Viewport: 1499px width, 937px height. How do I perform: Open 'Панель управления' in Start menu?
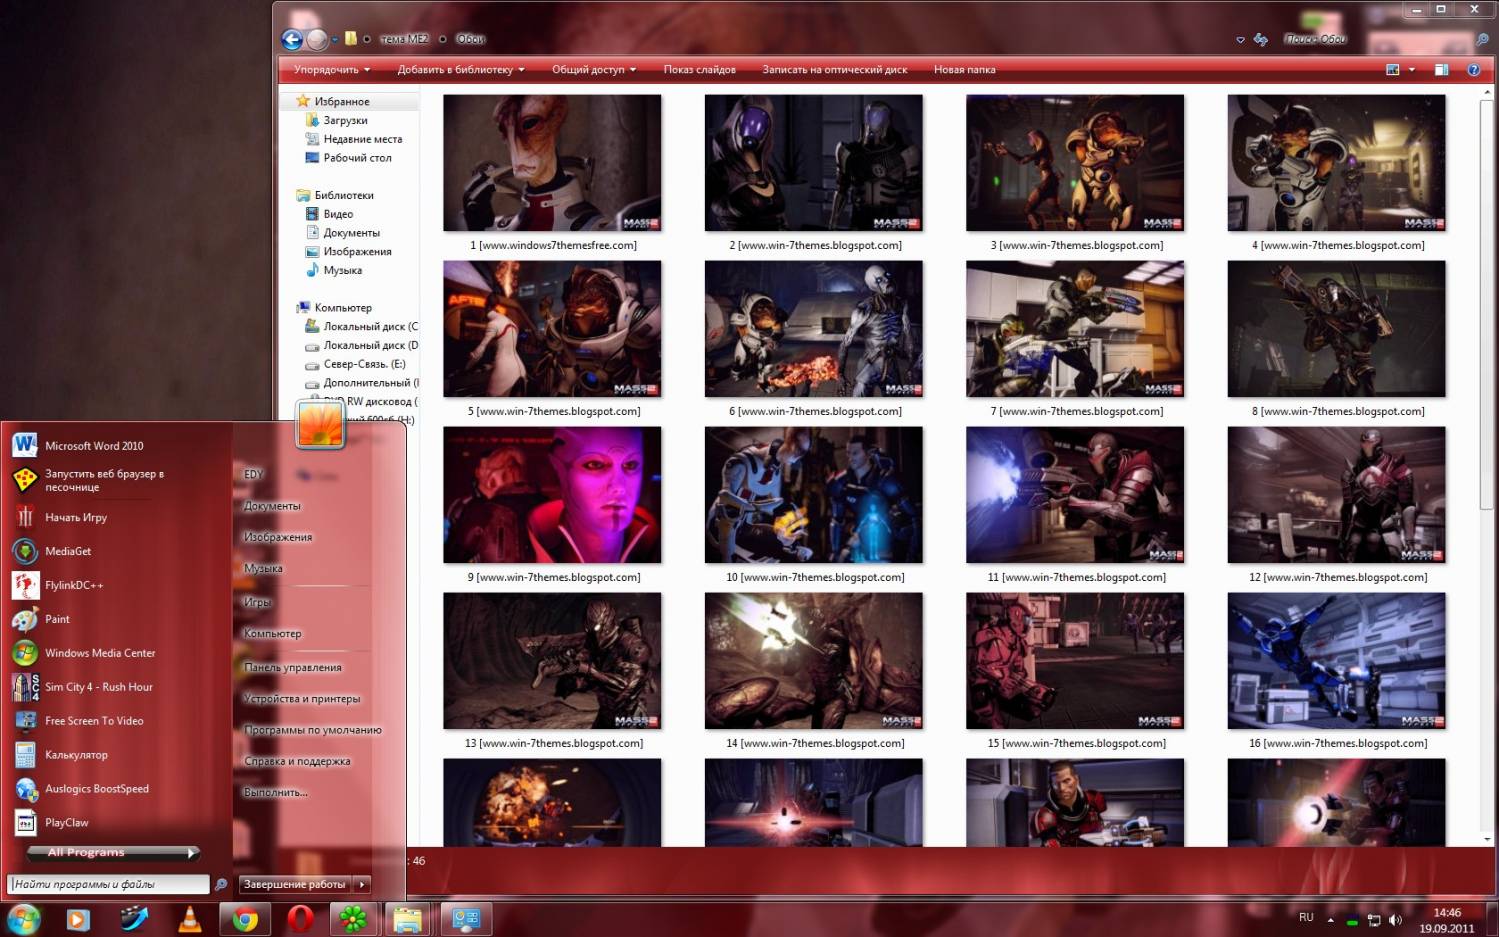point(293,668)
